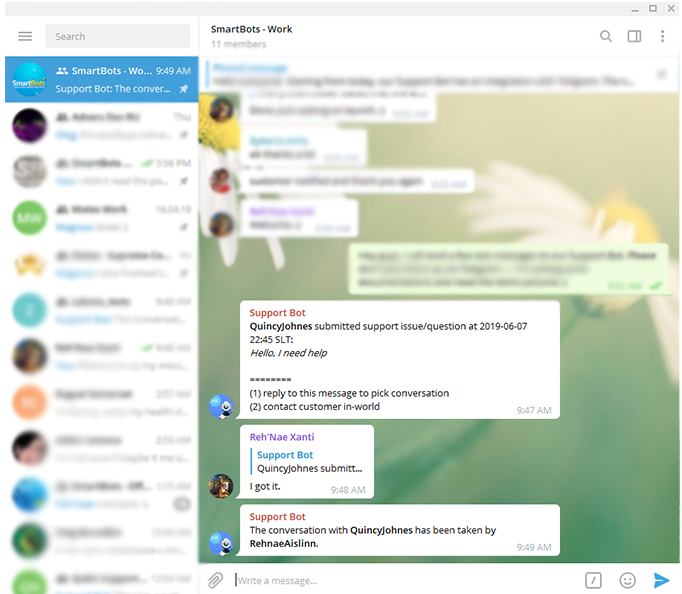
Task: Attach a file with the paperclip icon
Action: (215, 580)
